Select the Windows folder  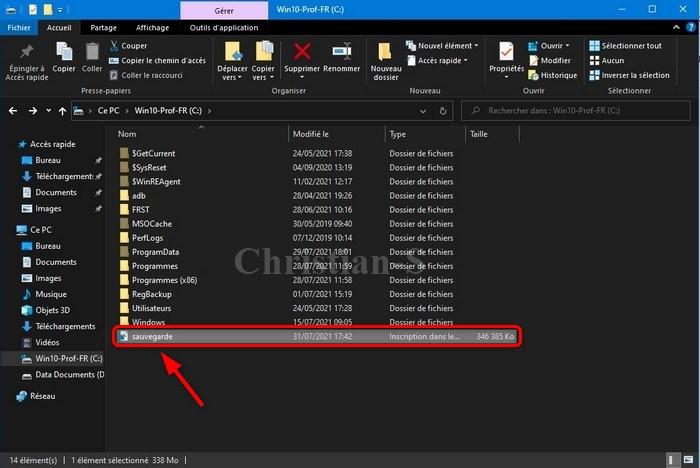(x=148, y=322)
